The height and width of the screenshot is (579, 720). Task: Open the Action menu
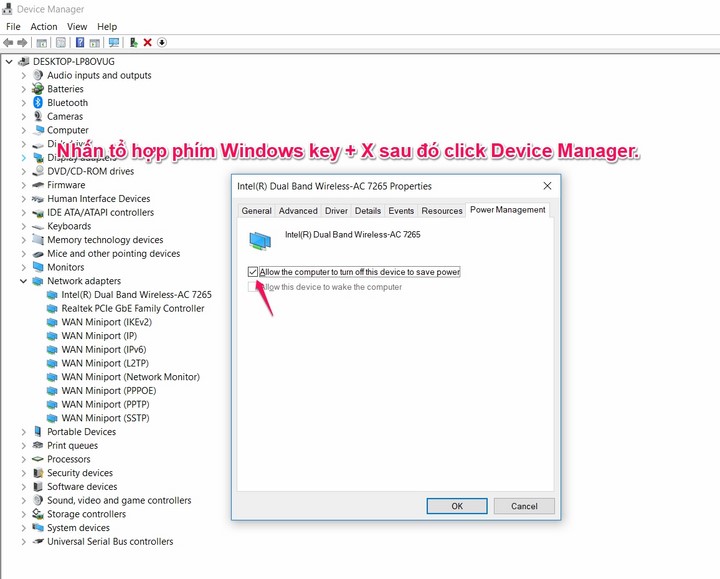[44, 26]
